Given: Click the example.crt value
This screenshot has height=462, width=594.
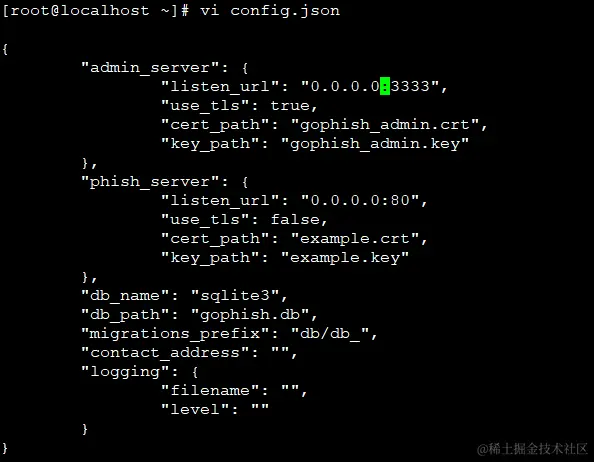Looking at the screenshot, I should 355,239.
